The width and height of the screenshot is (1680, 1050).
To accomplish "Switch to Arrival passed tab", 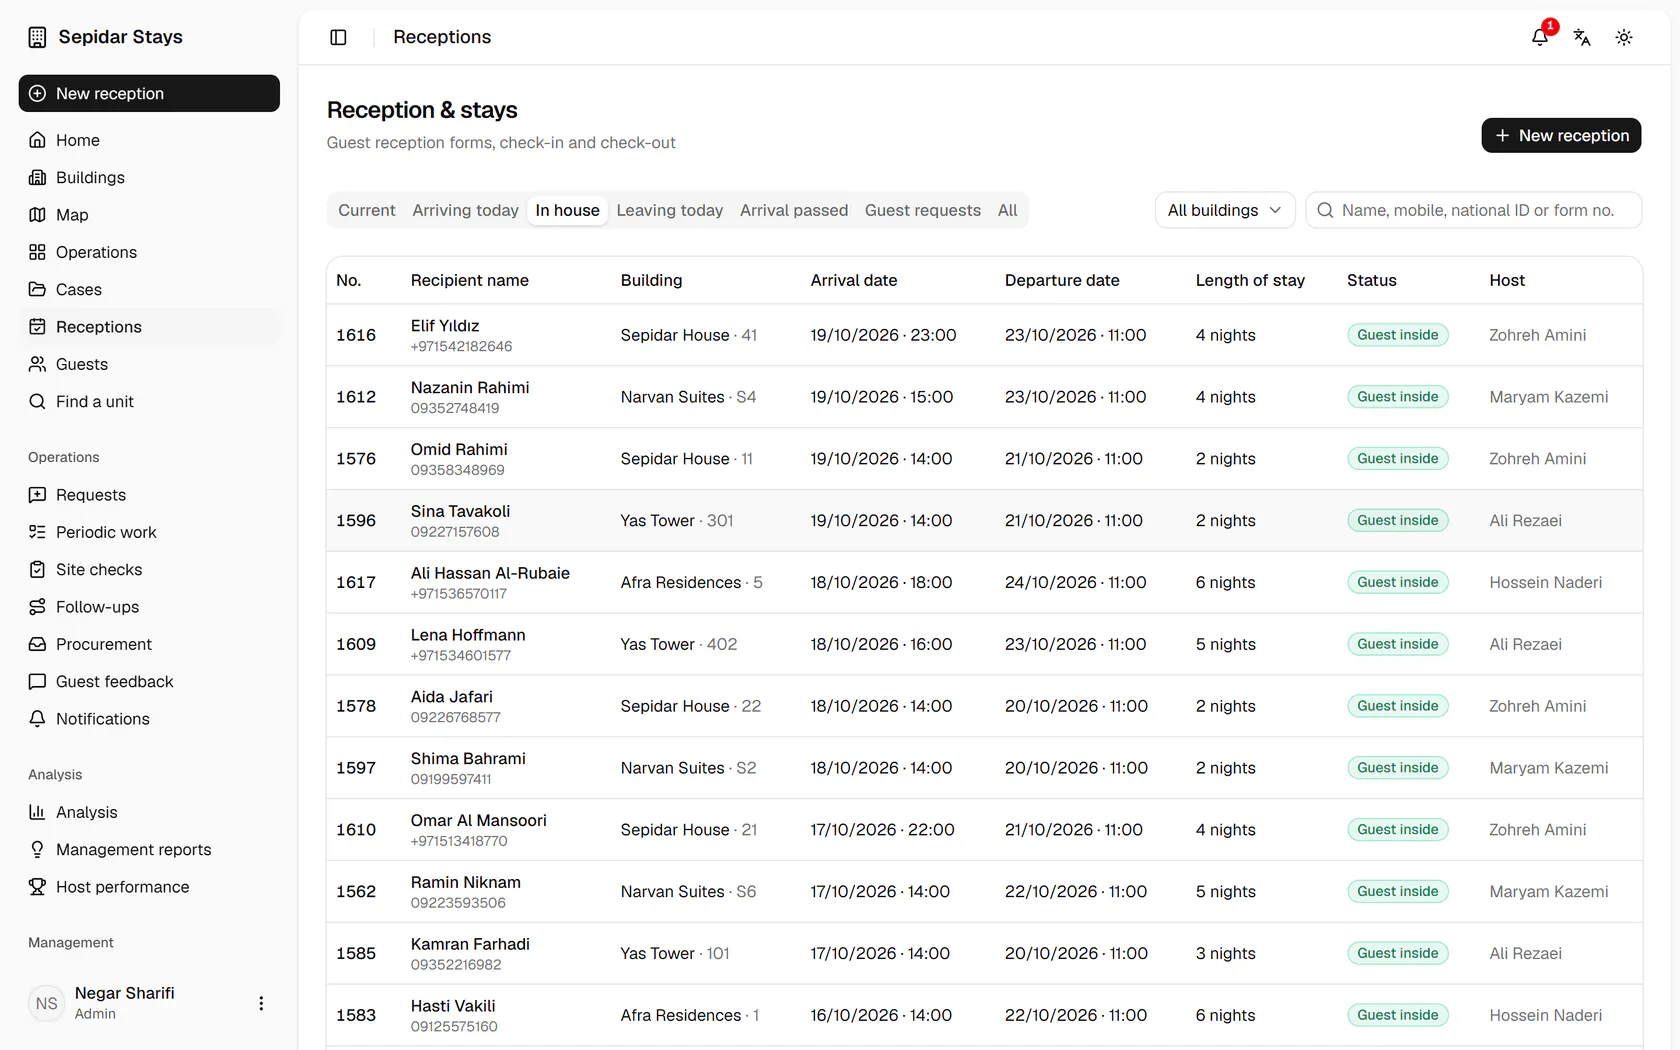I will coord(794,210).
